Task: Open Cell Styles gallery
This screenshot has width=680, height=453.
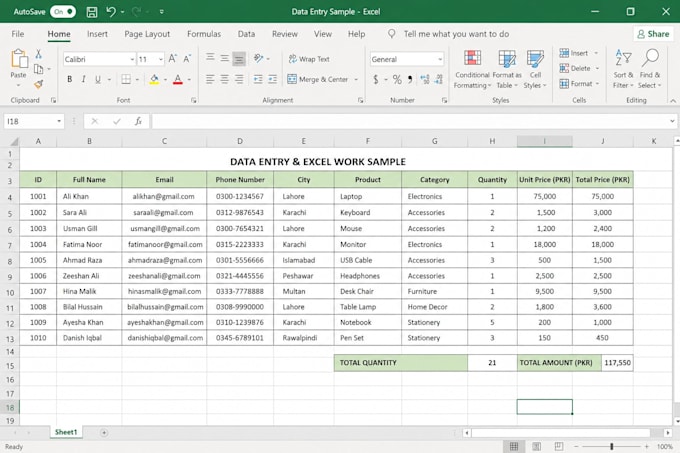Action: (x=535, y=69)
